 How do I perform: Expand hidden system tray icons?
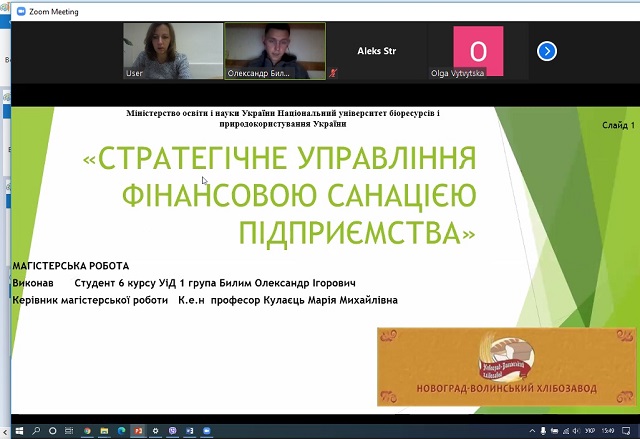[x=532, y=431]
